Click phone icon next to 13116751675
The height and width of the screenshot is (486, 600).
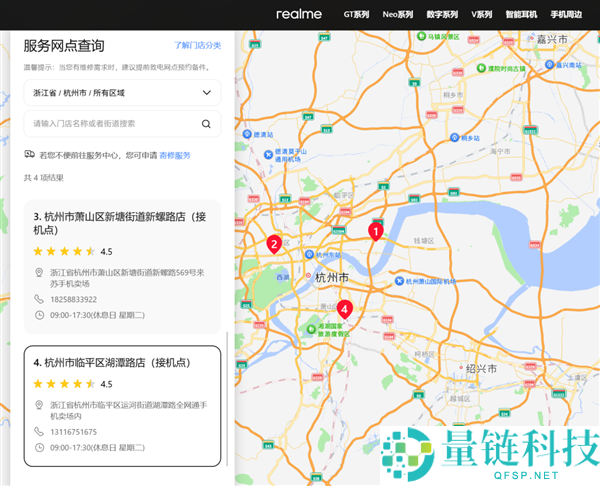pyautogui.click(x=39, y=431)
